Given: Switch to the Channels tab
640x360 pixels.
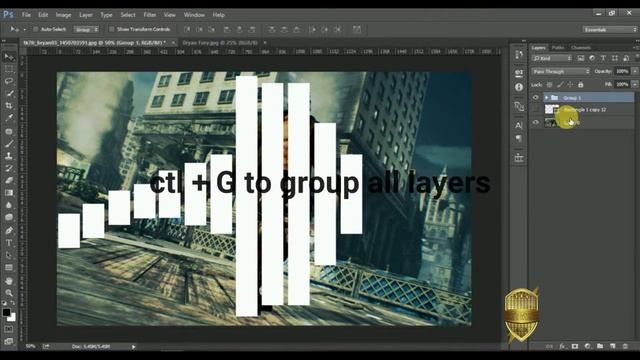Looking at the screenshot, I should 581,48.
